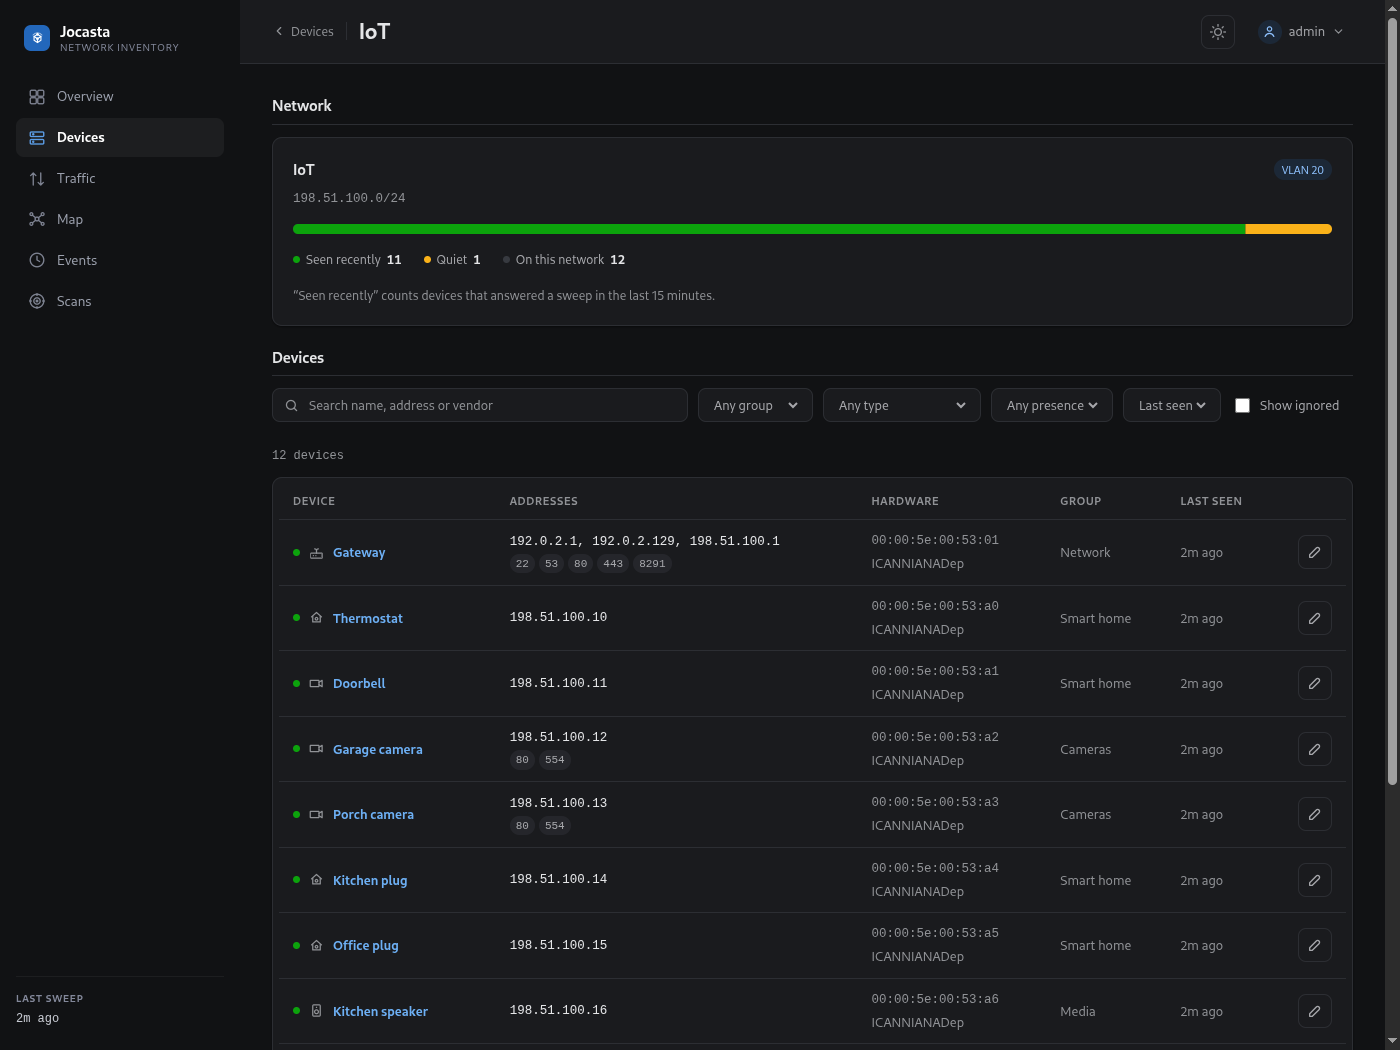The width and height of the screenshot is (1400, 1050).
Task: Edit the Gateway device entry
Action: pyautogui.click(x=1315, y=552)
